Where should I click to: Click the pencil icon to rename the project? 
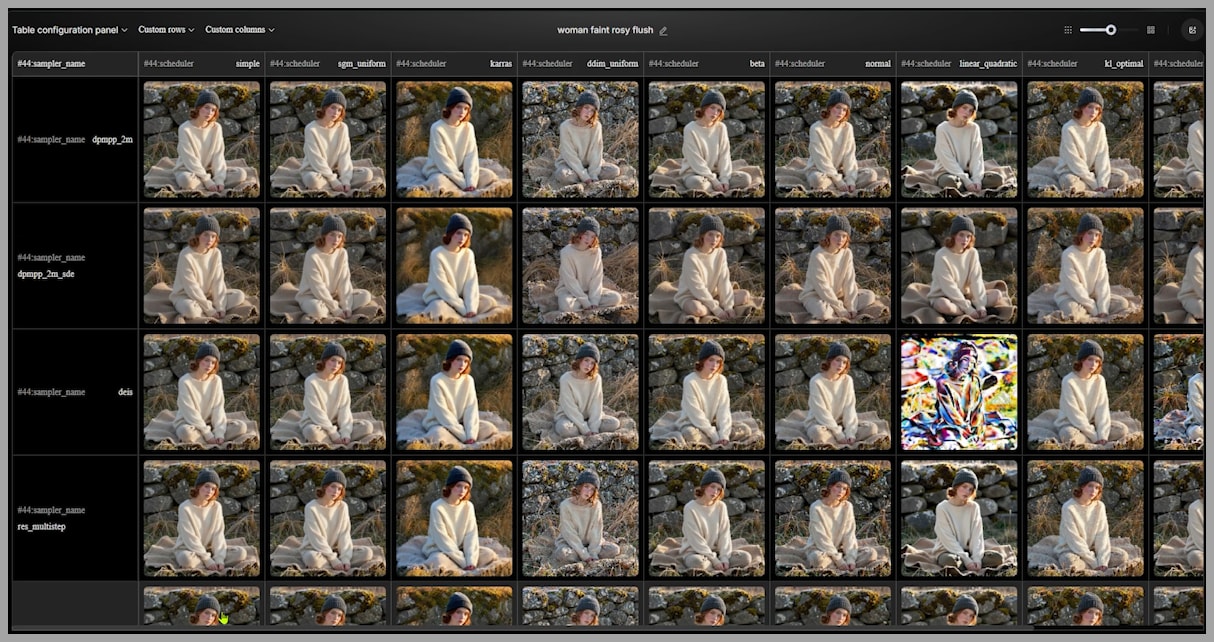point(665,30)
